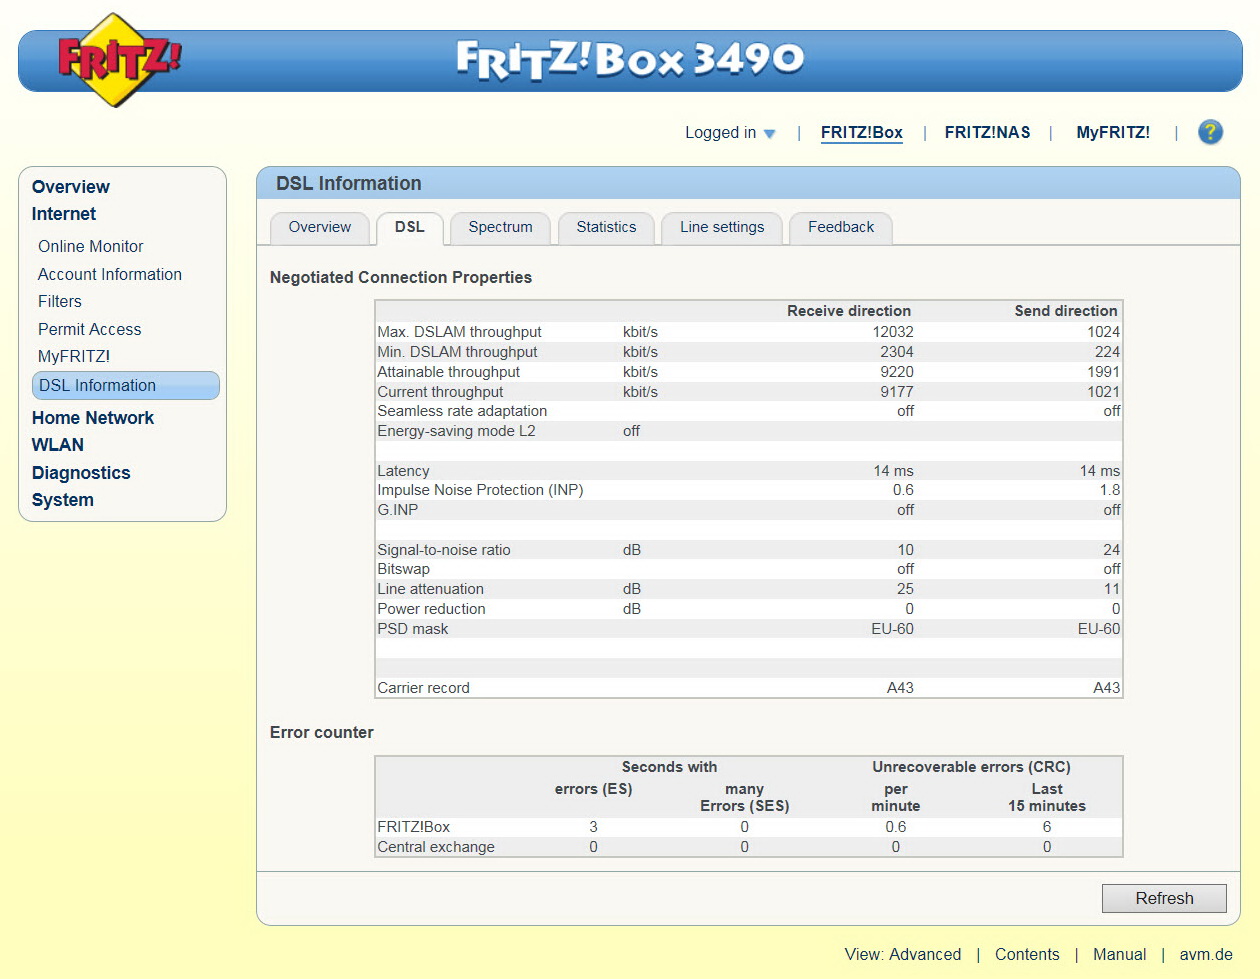Click the FRITZ!Box 3490 title banner
The image size is (1260, 979).
click(630, 59)
